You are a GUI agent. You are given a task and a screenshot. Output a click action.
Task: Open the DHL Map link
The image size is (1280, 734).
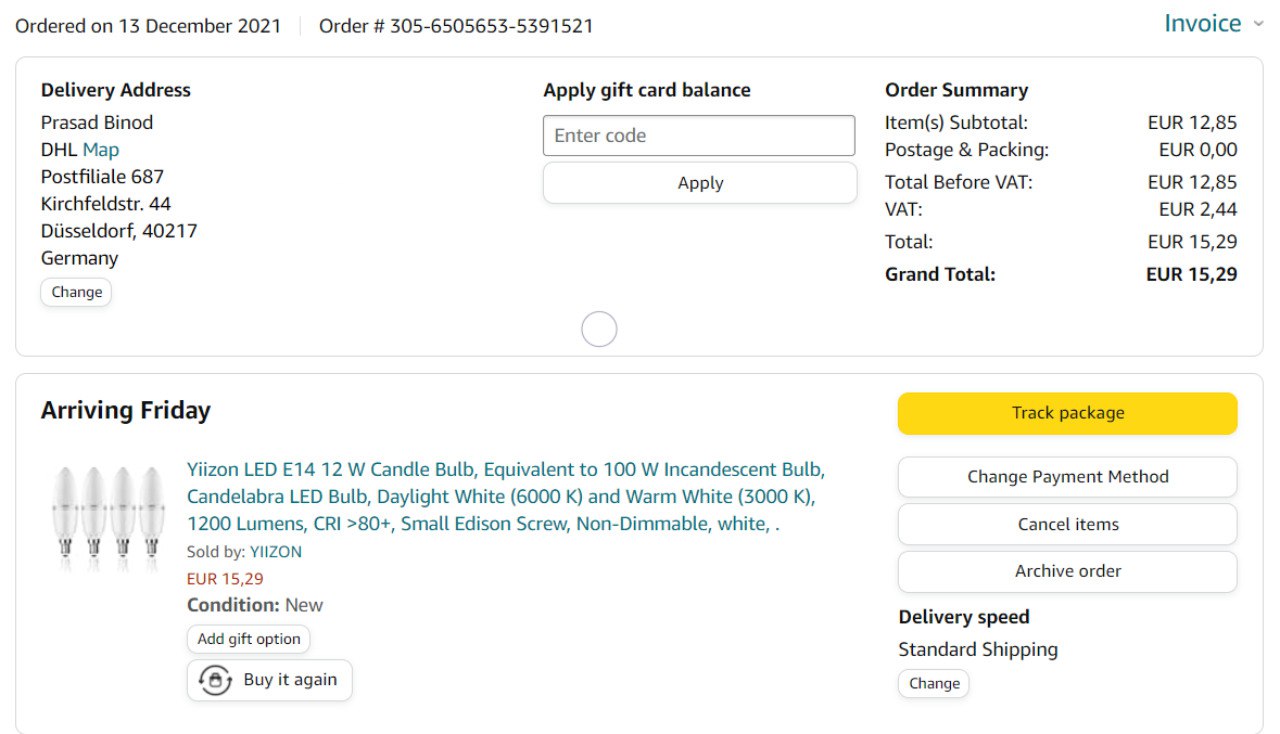coord(100,150)
